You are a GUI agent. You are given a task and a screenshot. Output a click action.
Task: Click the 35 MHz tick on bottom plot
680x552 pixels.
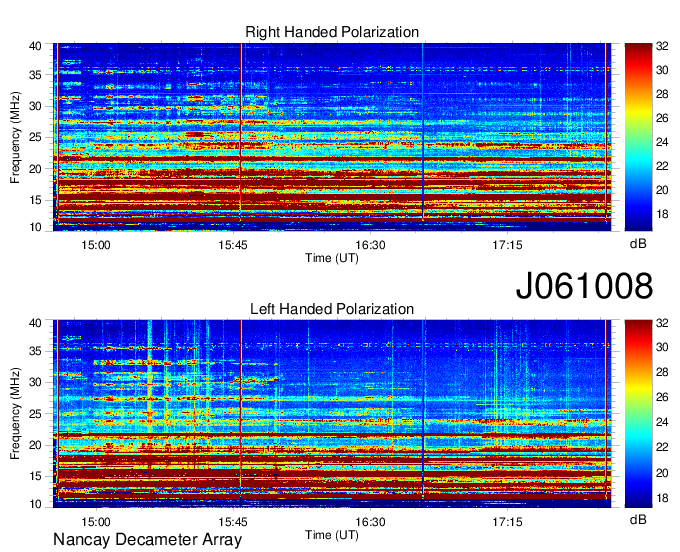(35, 351)
